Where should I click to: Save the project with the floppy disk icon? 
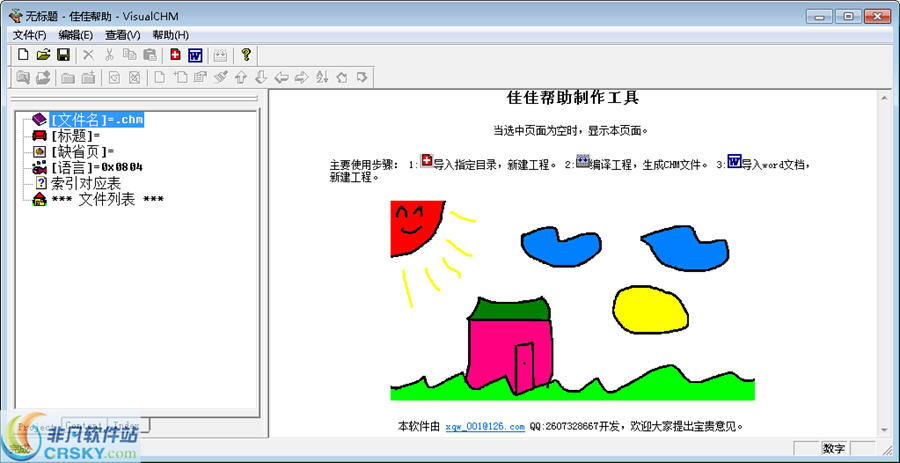pyautogui.click(x=63, y=55)
